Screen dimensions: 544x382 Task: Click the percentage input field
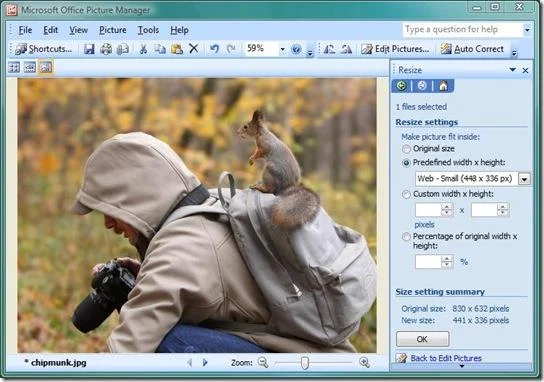(428, 262)
